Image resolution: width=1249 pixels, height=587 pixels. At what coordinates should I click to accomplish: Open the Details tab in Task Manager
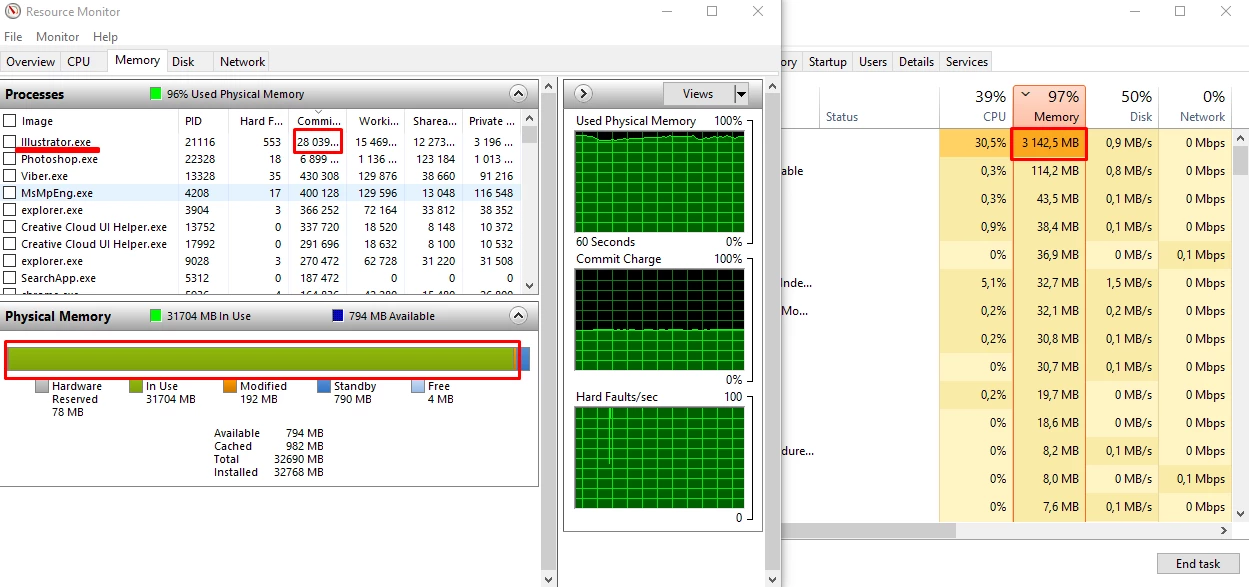click(916, 62)
